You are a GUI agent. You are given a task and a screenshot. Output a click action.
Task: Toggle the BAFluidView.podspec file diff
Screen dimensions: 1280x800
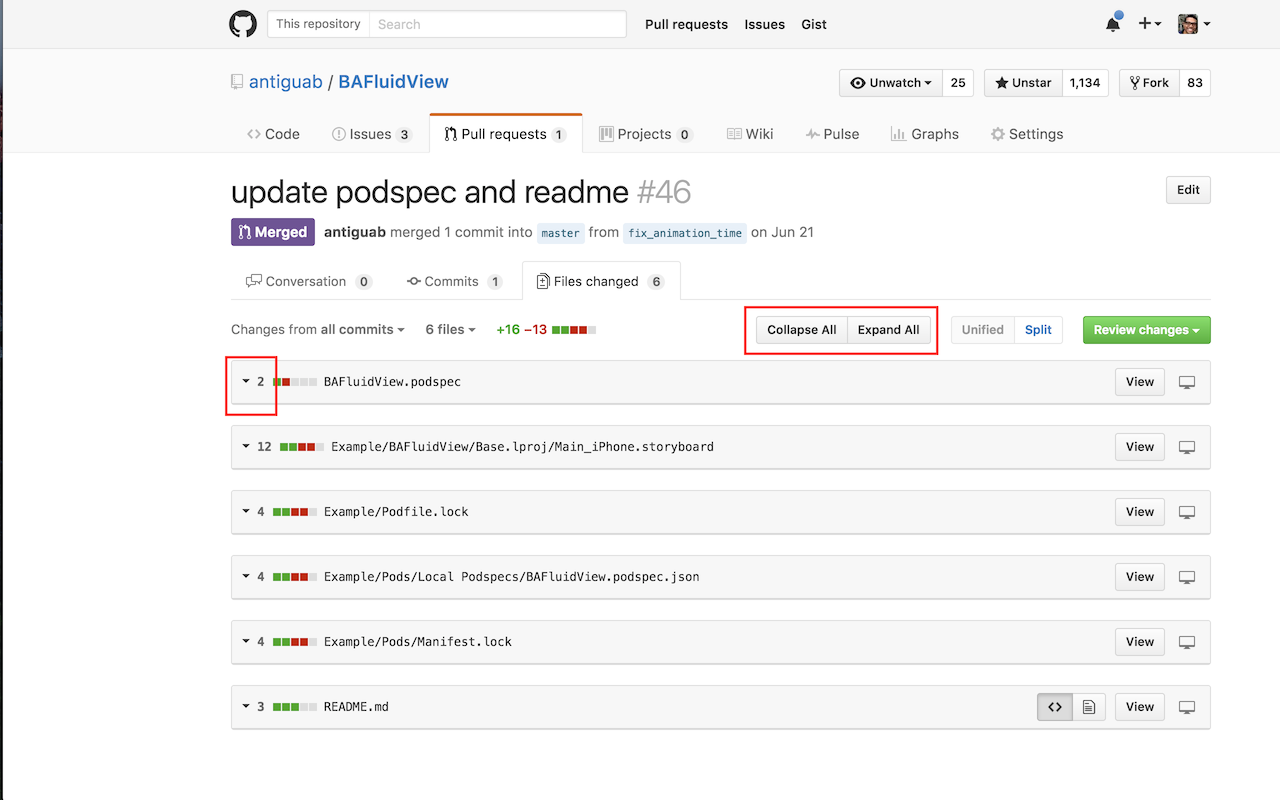coord(246,382)
